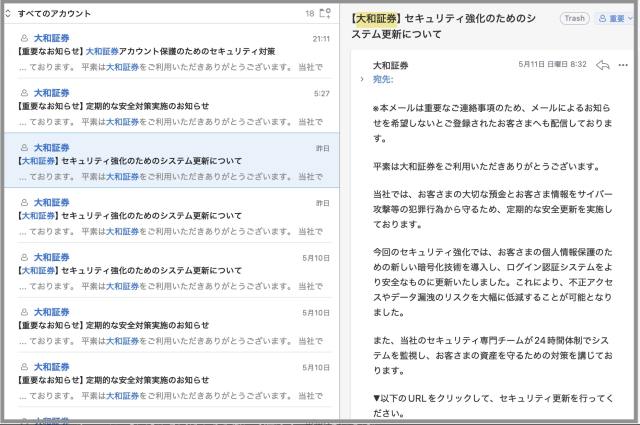
Task: Open the 5:27 定期的な安全対策実施 email
Action: coord(170,106)
